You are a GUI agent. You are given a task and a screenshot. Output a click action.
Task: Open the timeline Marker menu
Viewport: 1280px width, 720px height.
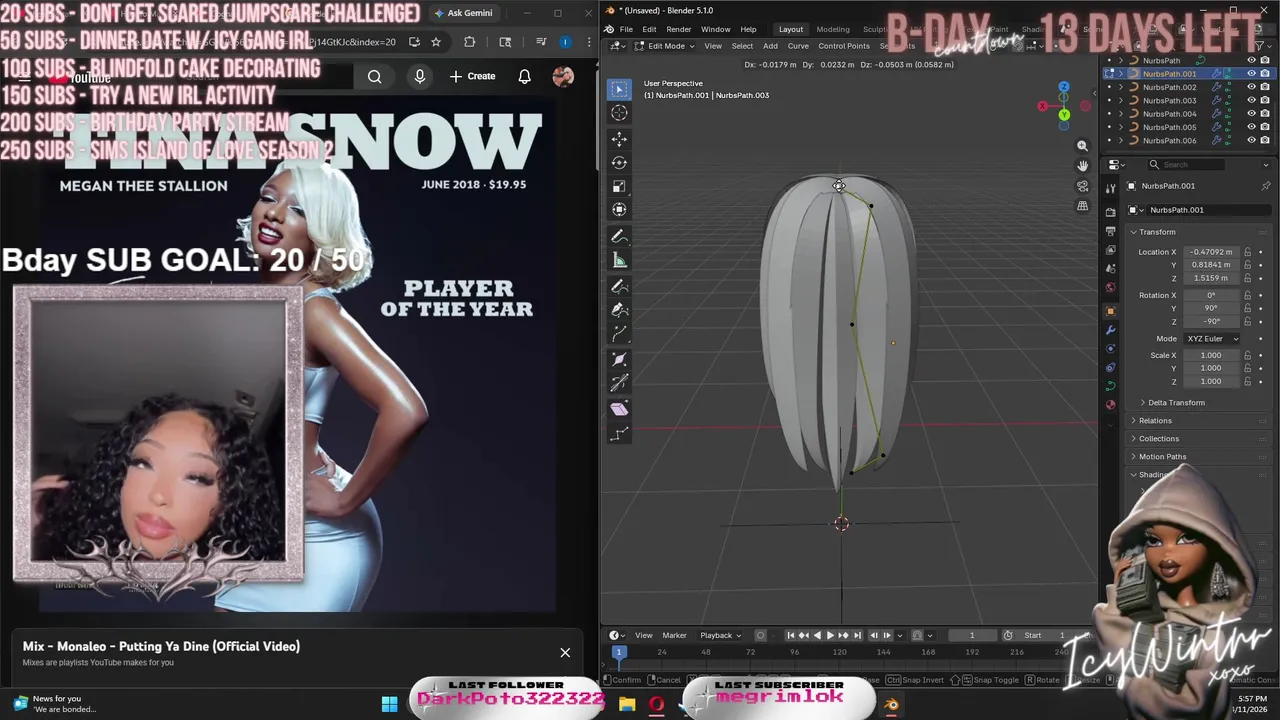click(x=674, y=635)
